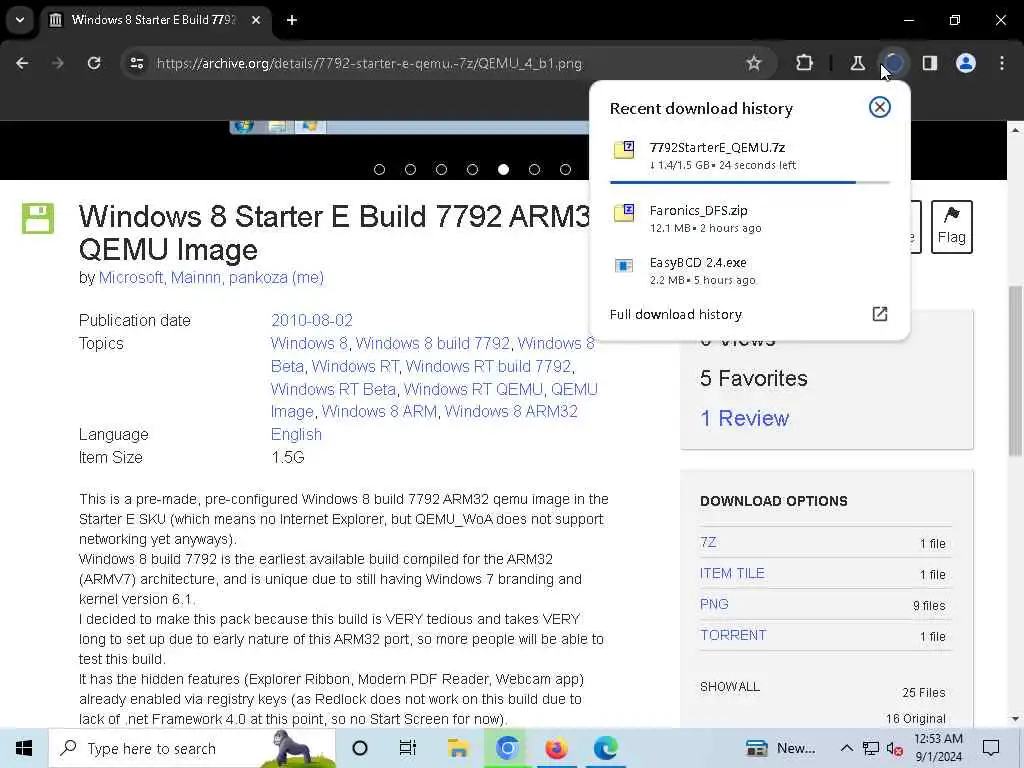Open the Windows 8 build 7792 topic link
Viewport: 1024px width, 768px height.
point(432,344)
